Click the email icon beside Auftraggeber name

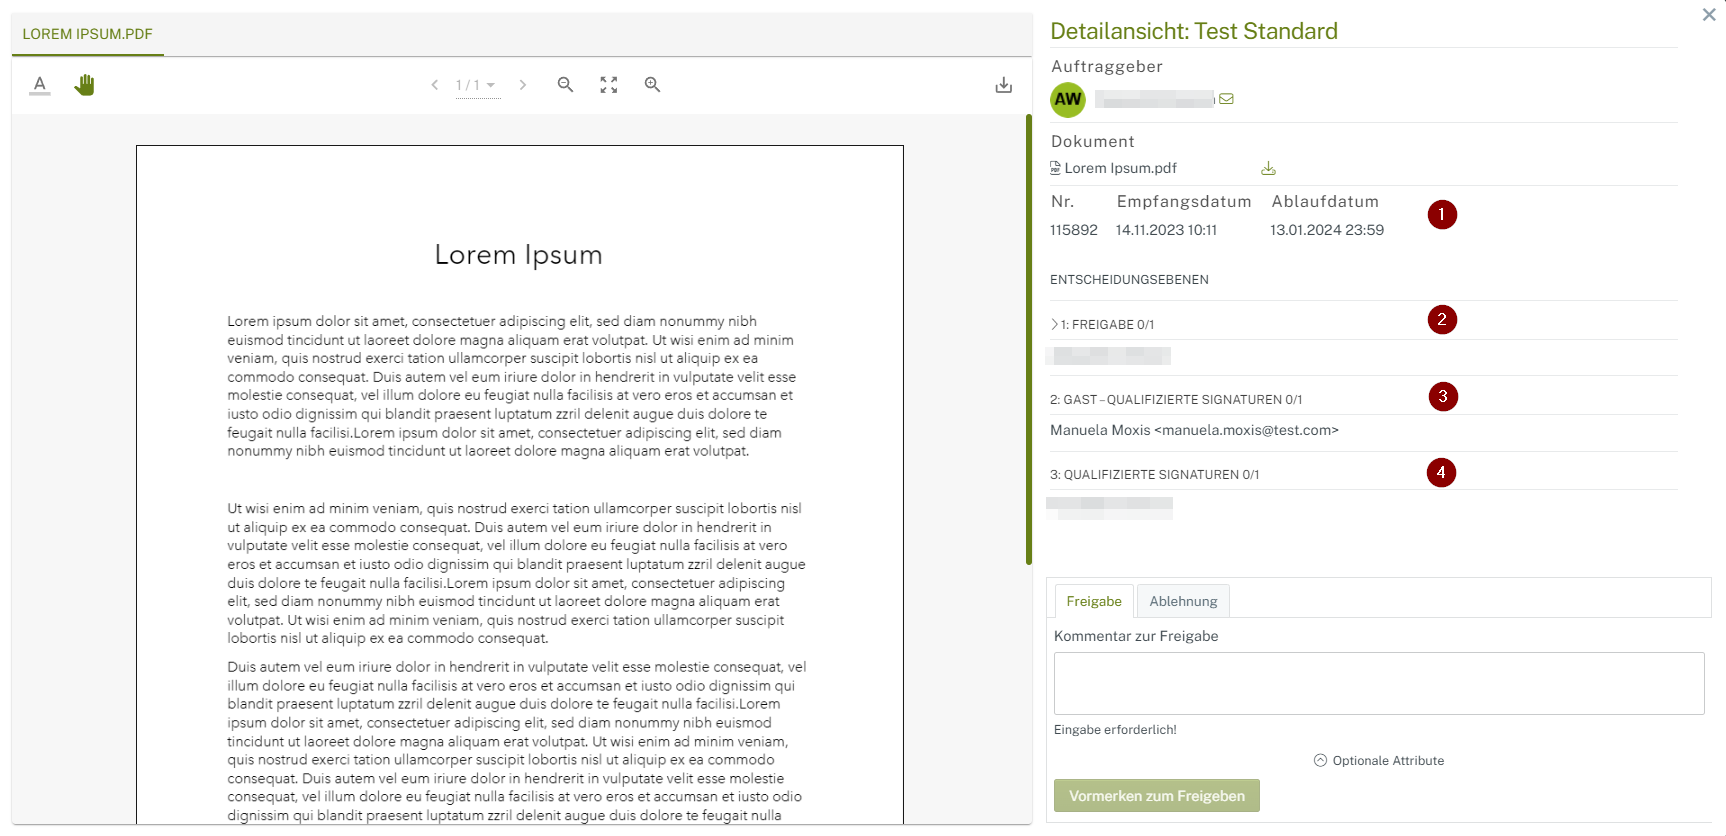tap(1226, 99)
